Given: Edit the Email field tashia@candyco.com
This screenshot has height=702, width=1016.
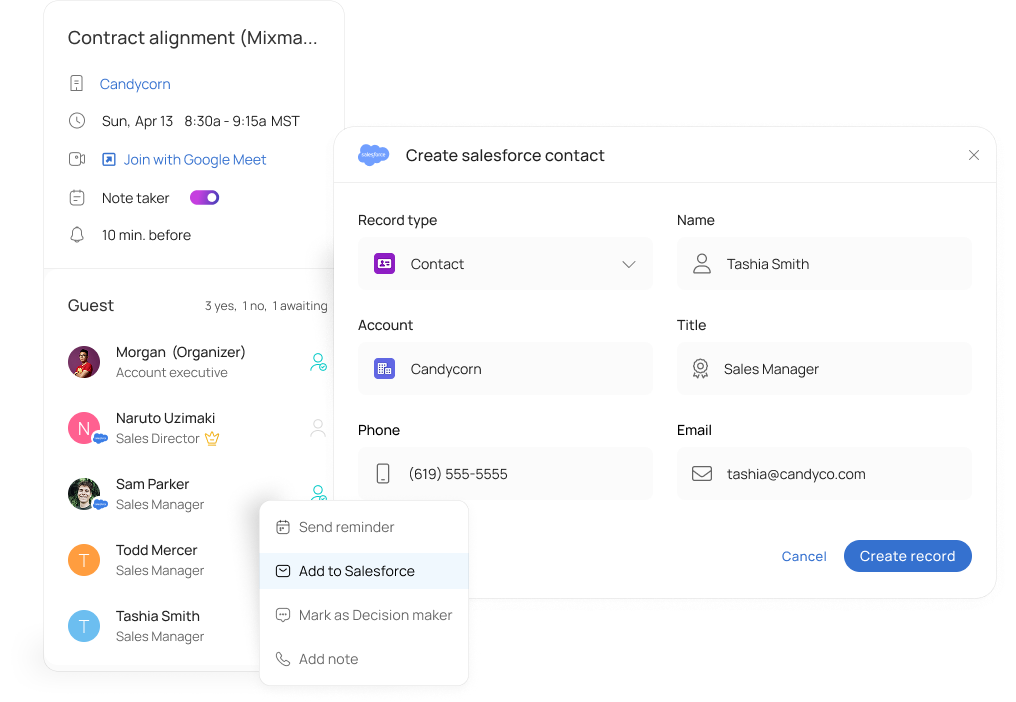Looking at the screenshot, I should tap(824, 474).
